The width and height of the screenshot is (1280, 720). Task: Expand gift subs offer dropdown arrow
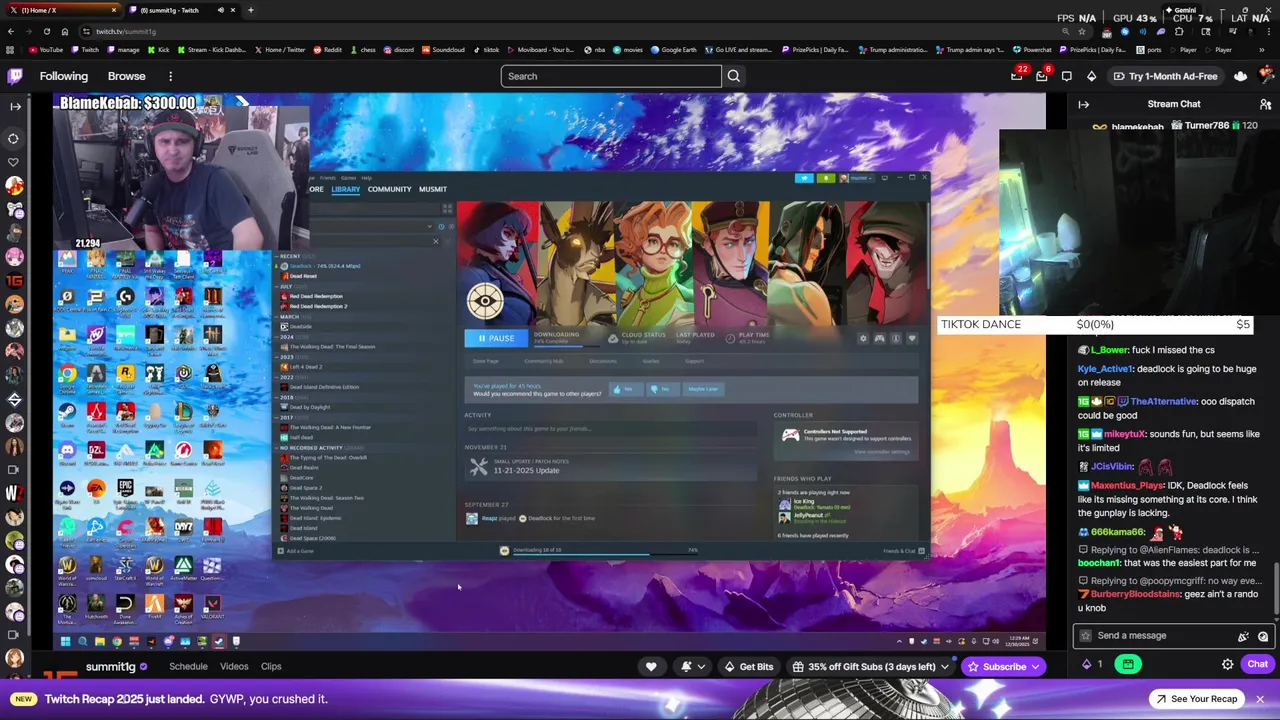click(944, 666)
